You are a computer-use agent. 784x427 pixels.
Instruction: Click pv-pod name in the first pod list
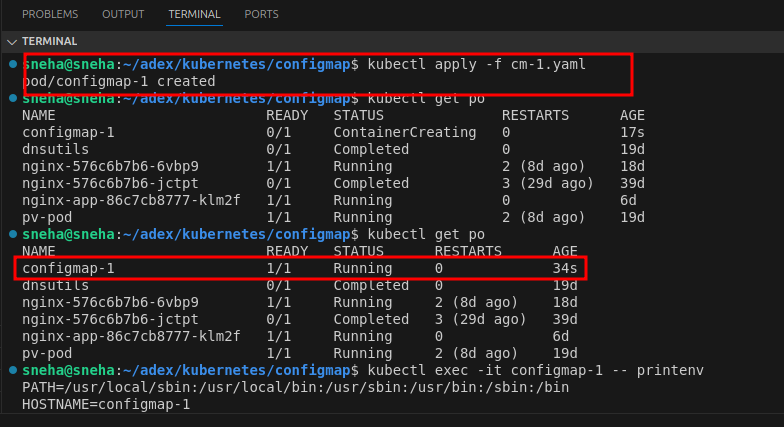[48, 217]
